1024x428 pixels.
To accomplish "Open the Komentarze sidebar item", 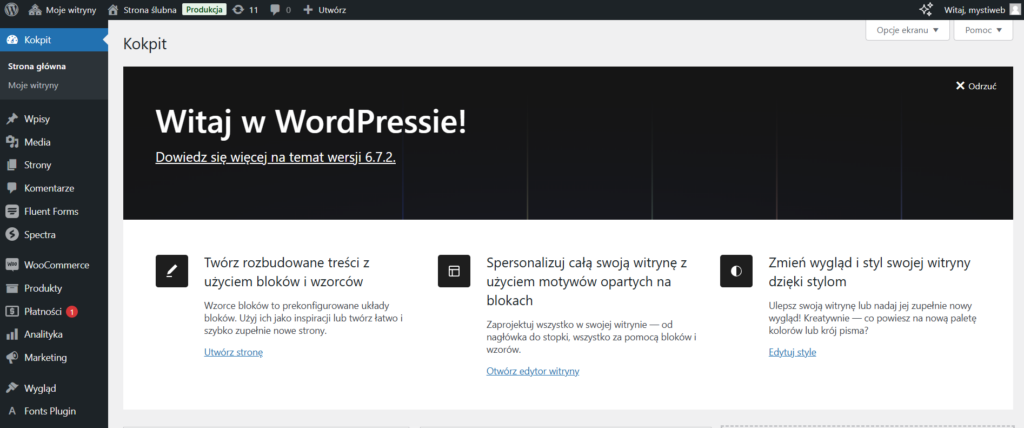I will [x=50, y=188].
